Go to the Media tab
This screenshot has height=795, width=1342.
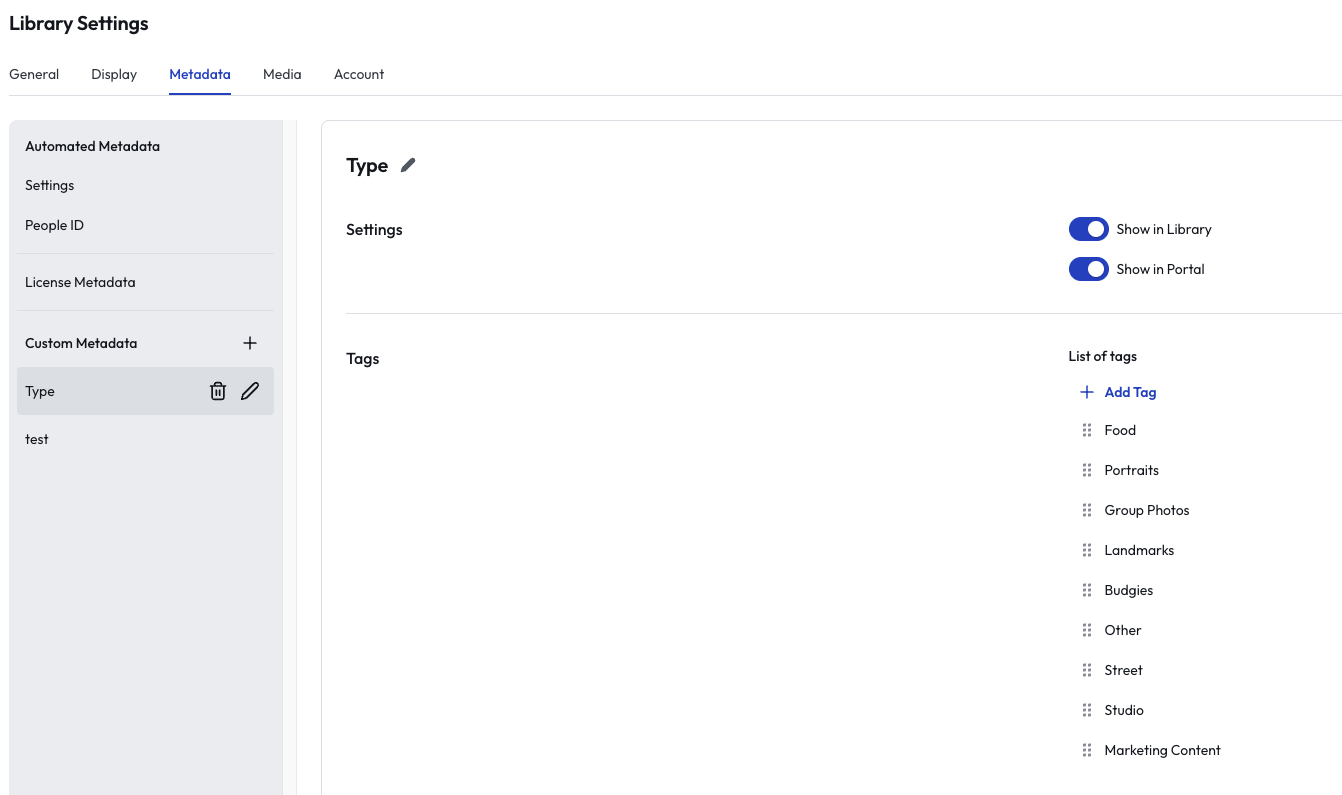pyautogui.click(x=282, y=74)
